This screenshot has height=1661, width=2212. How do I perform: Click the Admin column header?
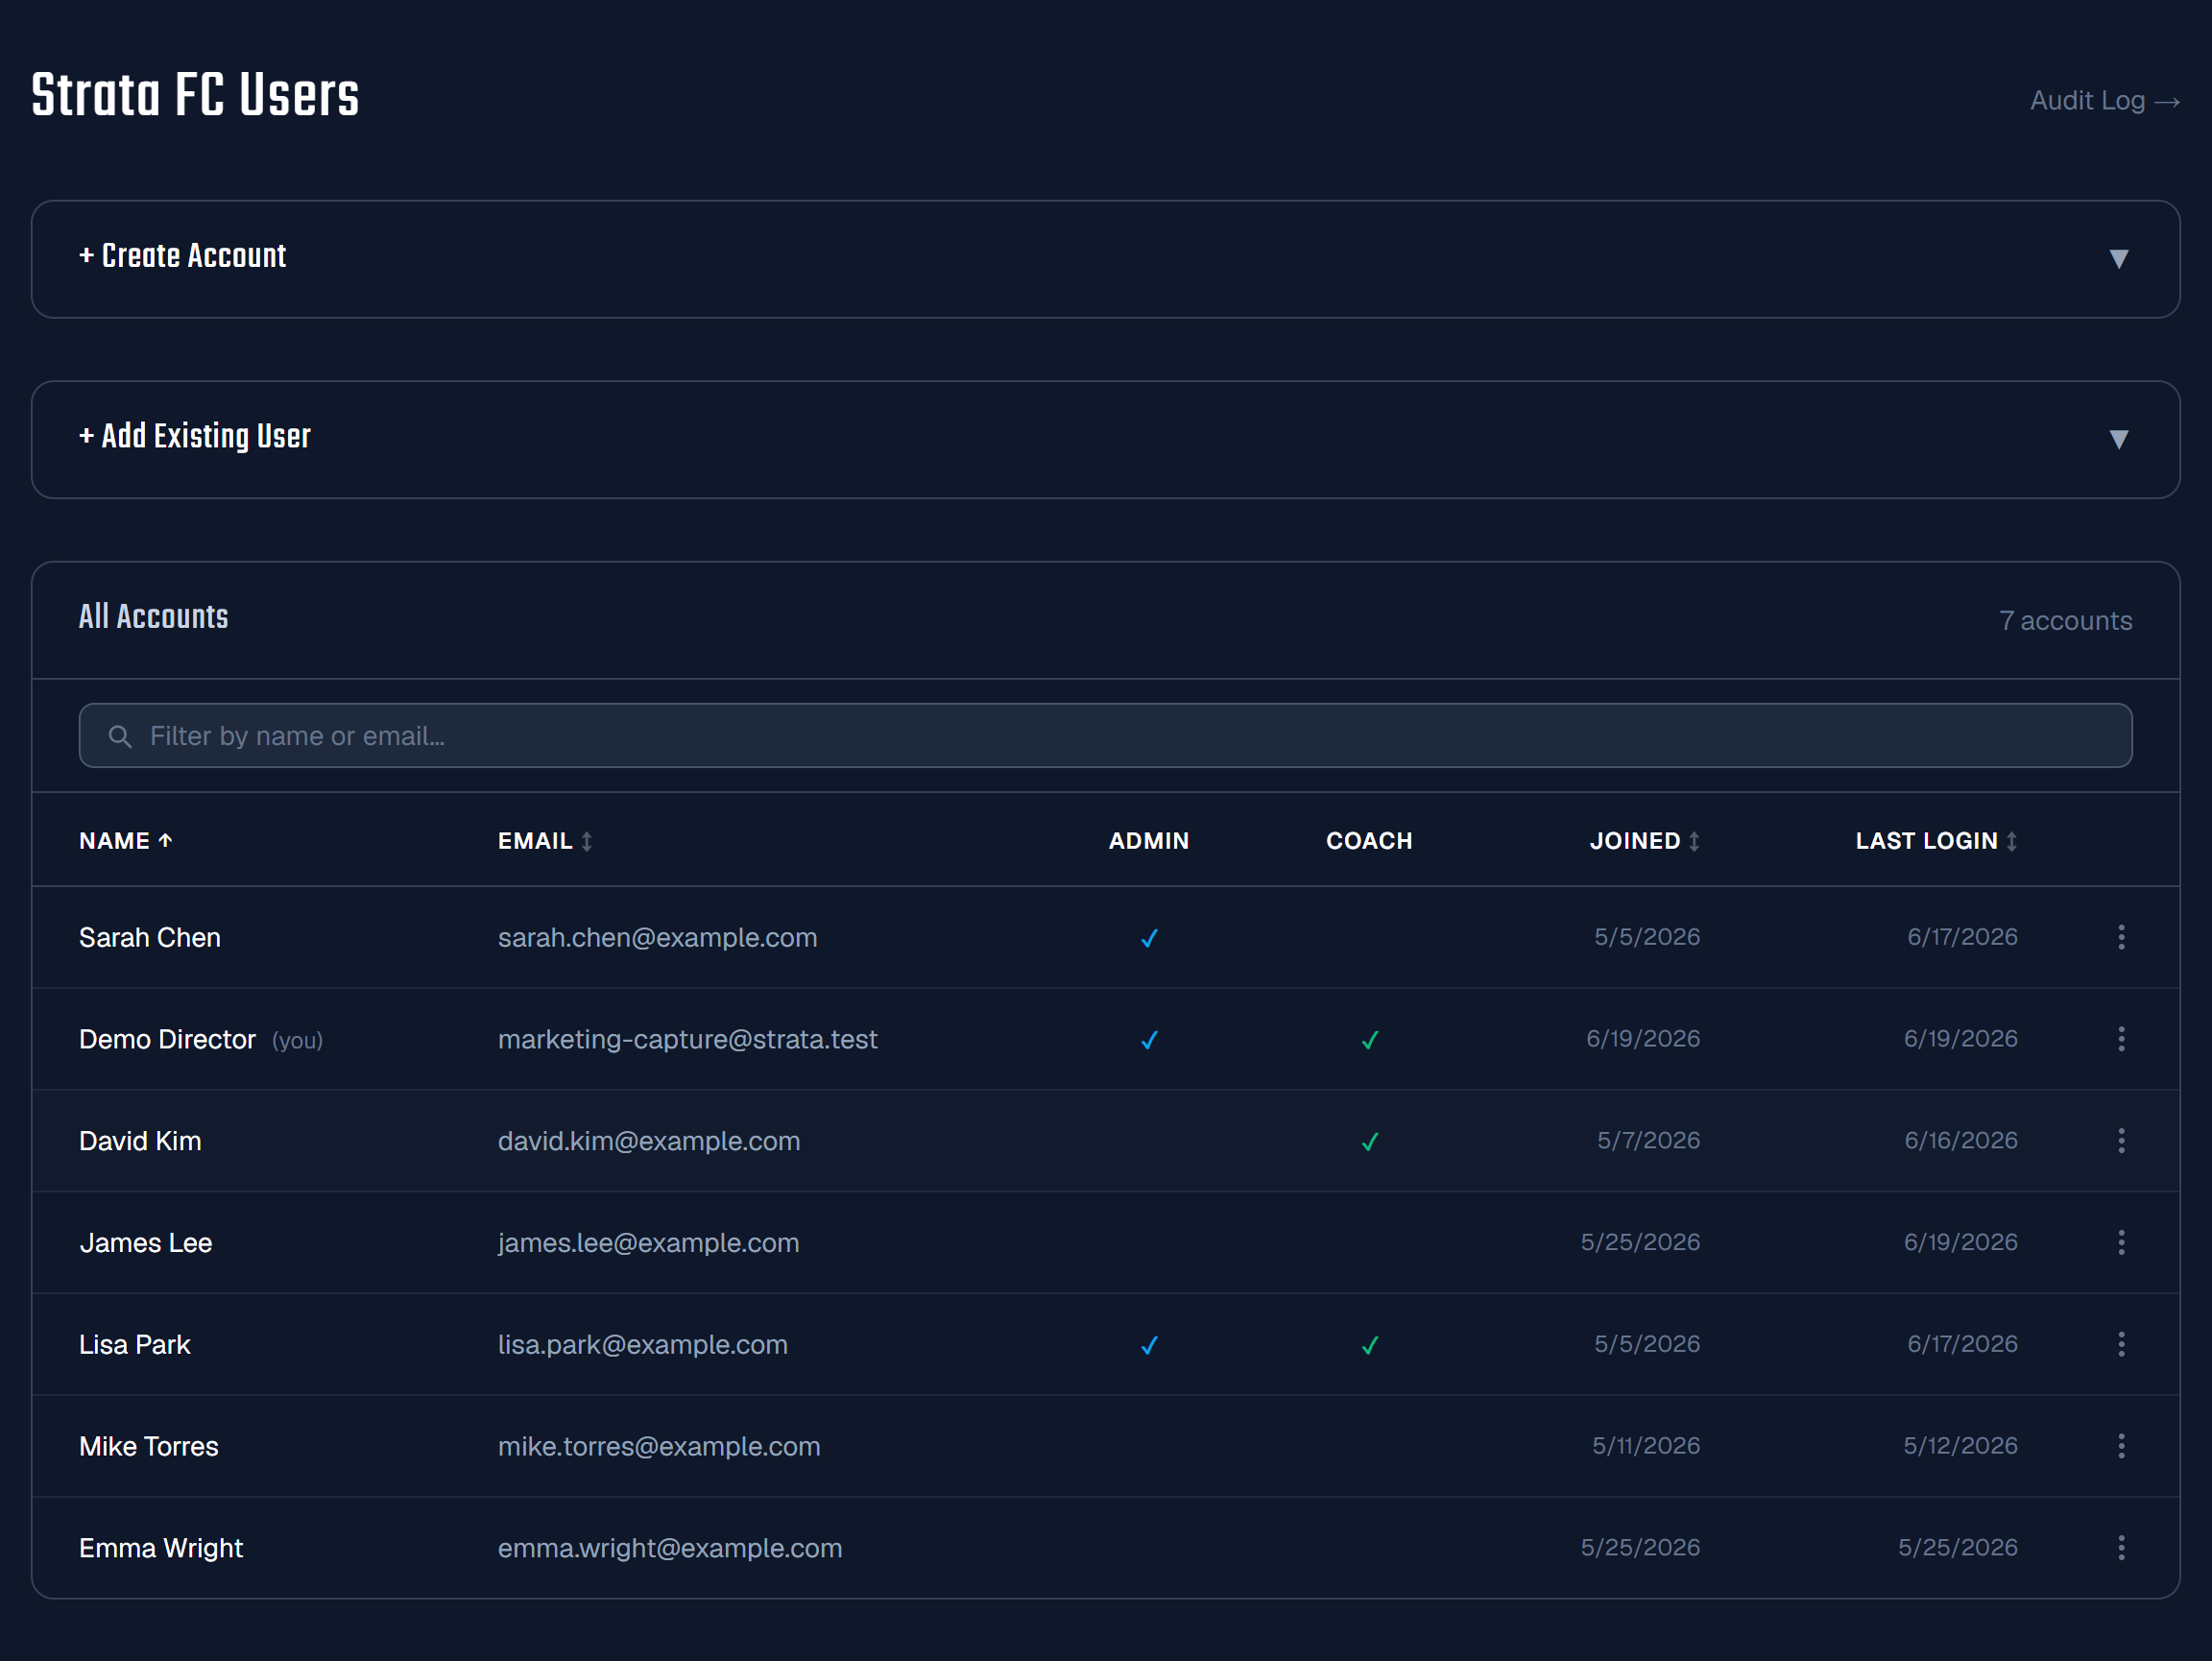click(1149, 841)
